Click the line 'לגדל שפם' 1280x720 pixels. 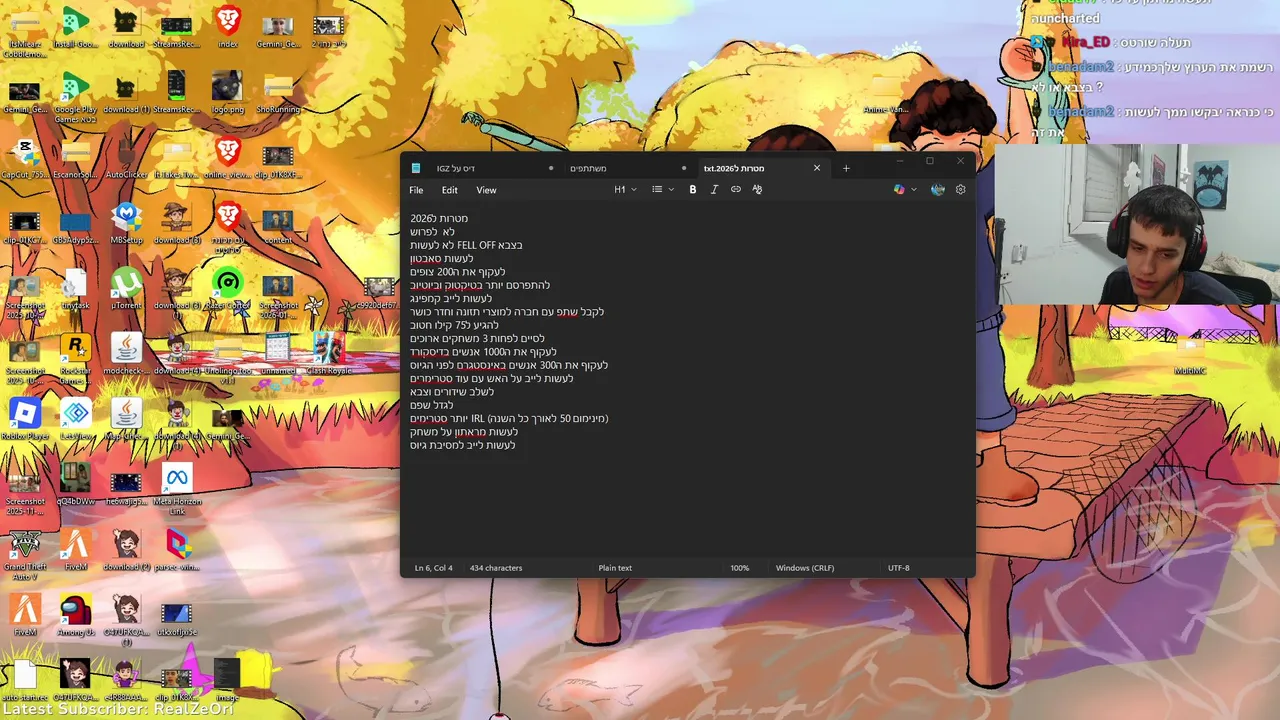(432, 405)
